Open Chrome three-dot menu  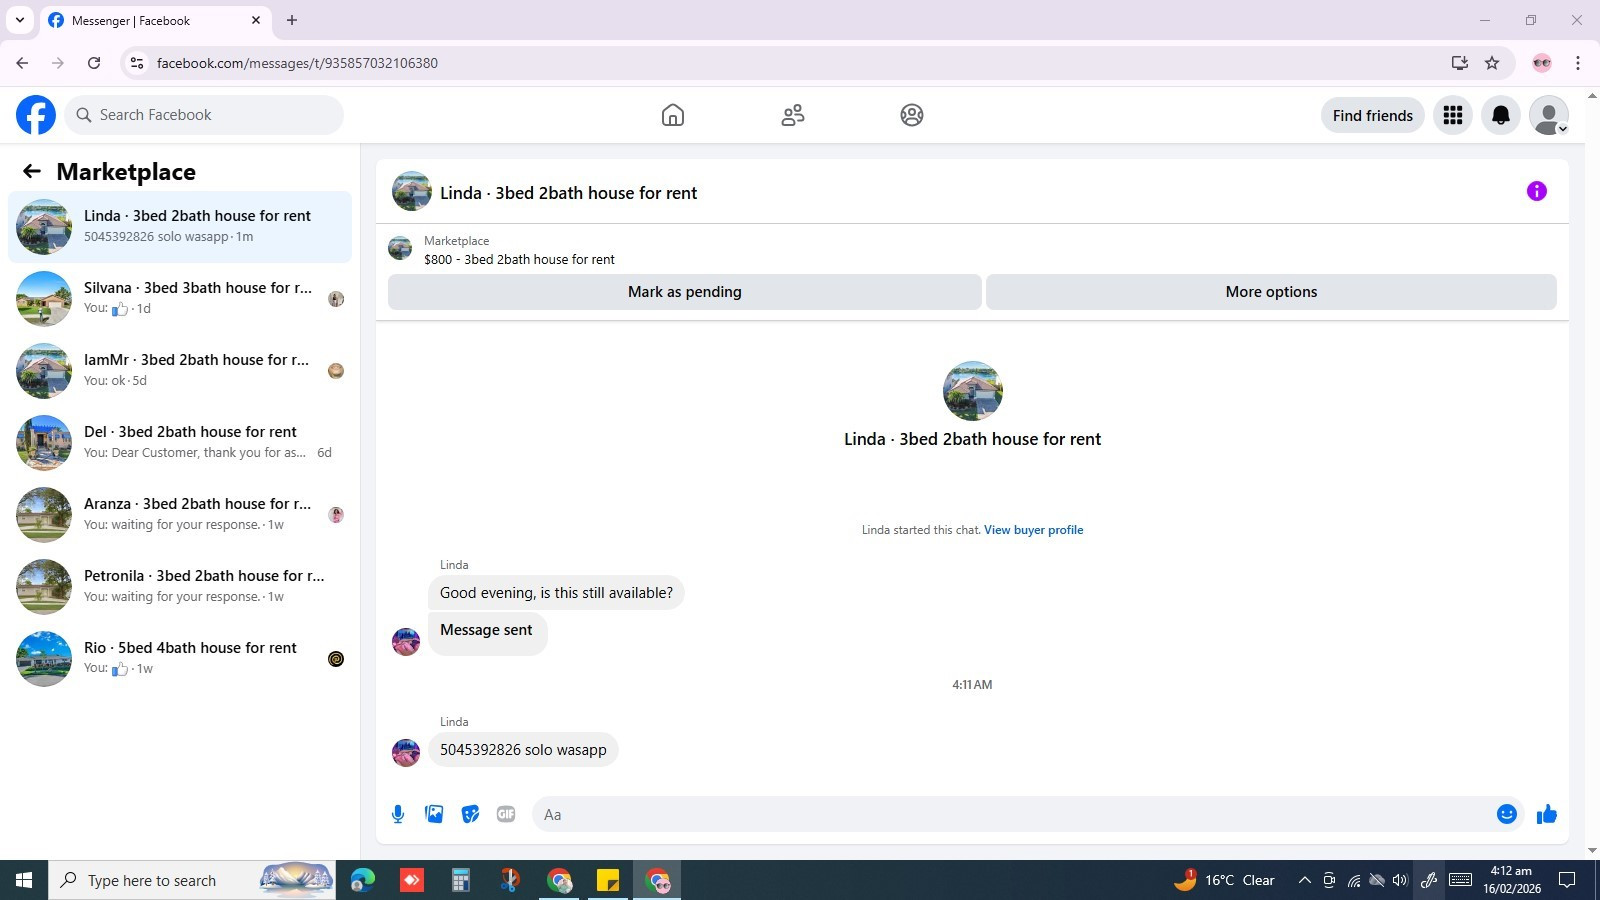click(1578, 63)
